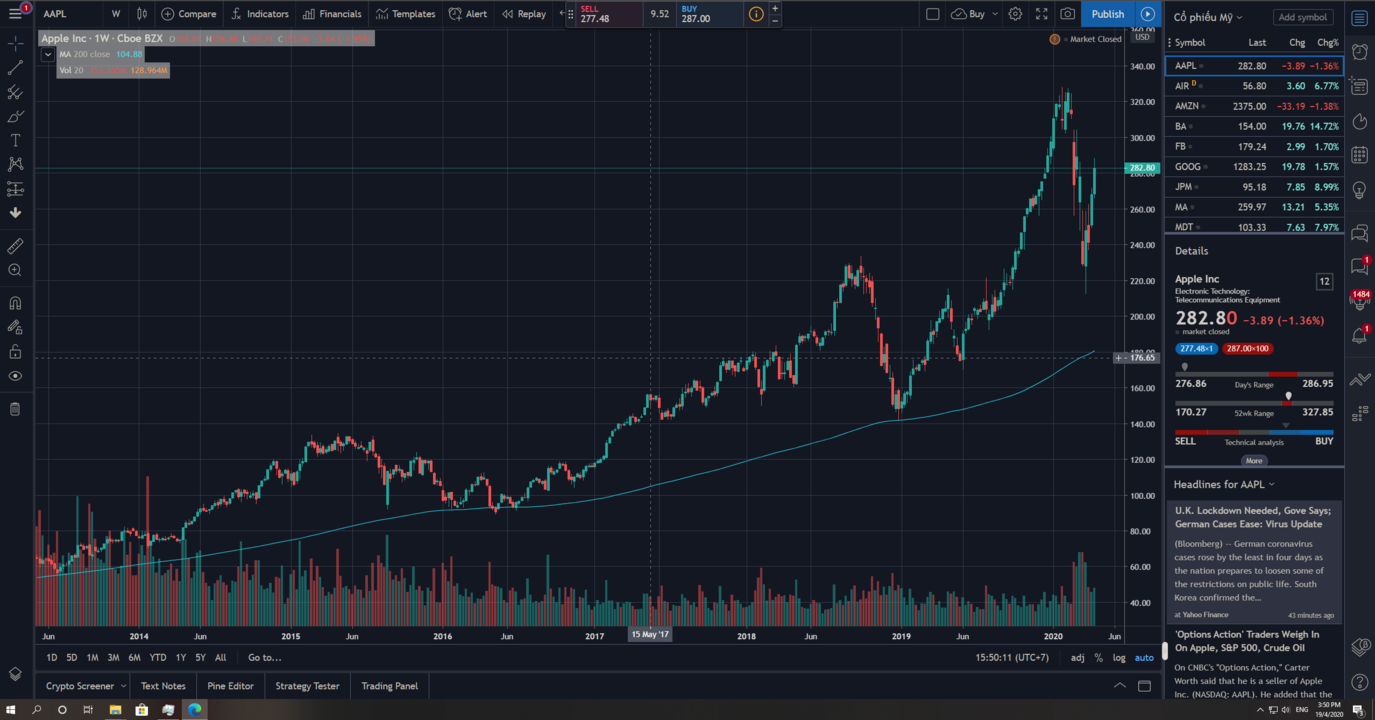This screenshot has height=720, width=1375.
Task: Open chart settings gear
Action: click(x=1015, y=14)
